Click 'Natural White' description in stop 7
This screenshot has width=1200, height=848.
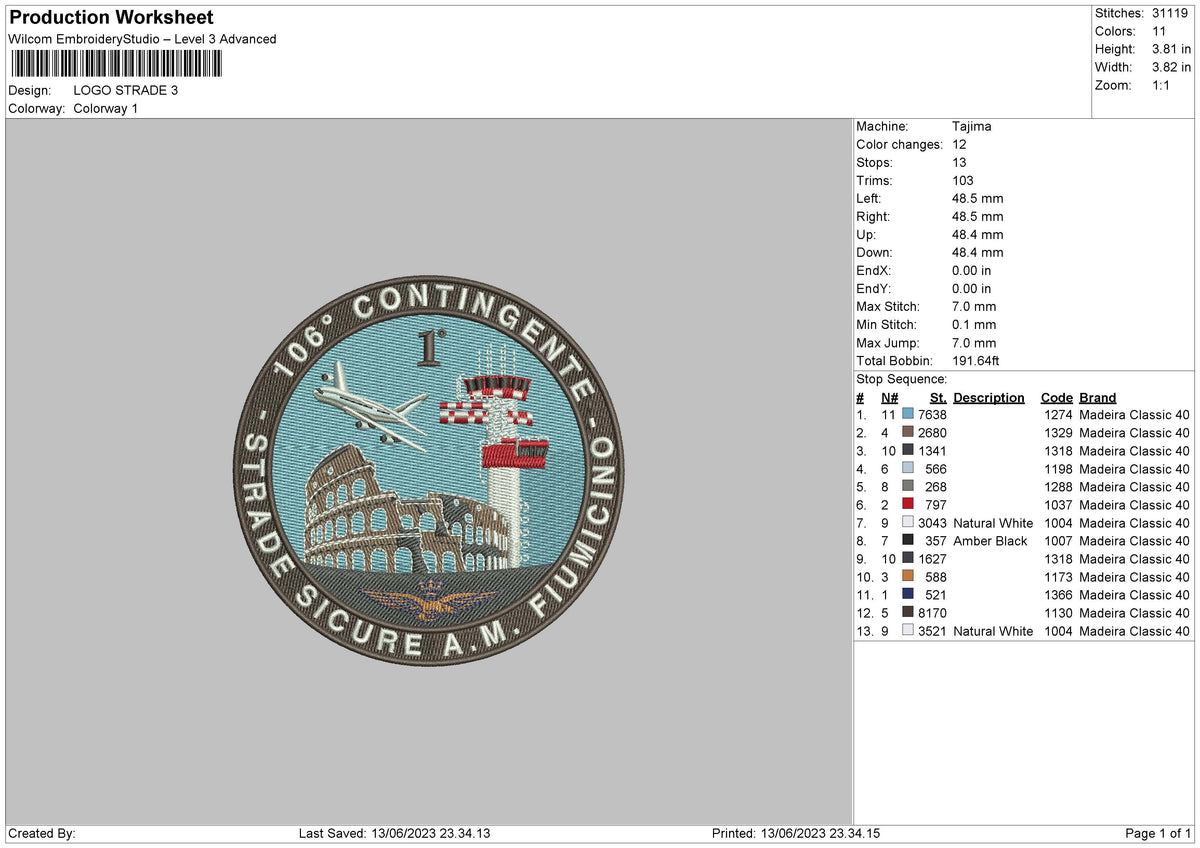pyautogui.click(x=993, y=522)
